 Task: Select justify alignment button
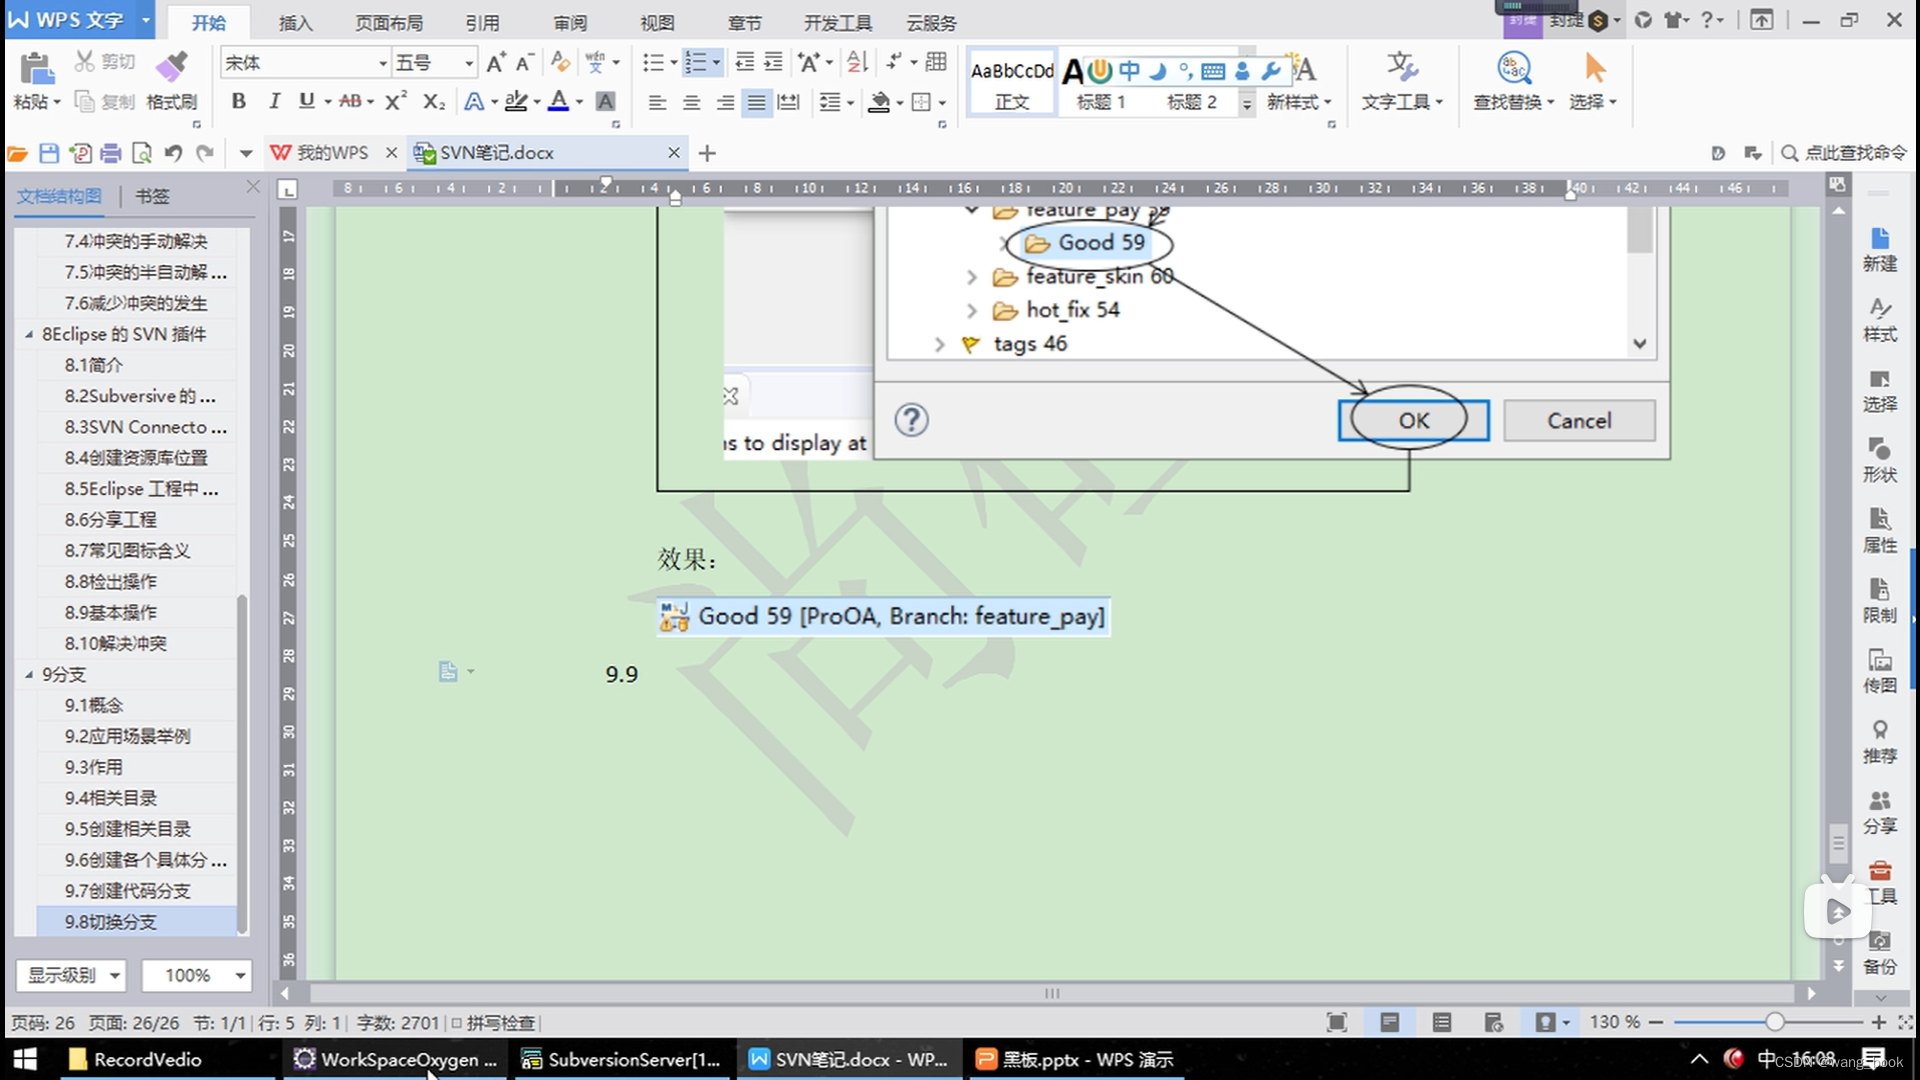pyautogui.click(x=757, y=102)
